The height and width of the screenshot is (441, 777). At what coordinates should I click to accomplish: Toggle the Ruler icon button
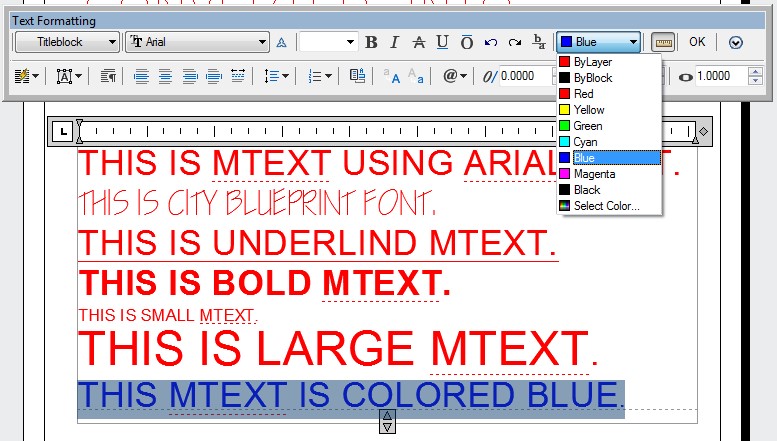click(x=661, y=42)
